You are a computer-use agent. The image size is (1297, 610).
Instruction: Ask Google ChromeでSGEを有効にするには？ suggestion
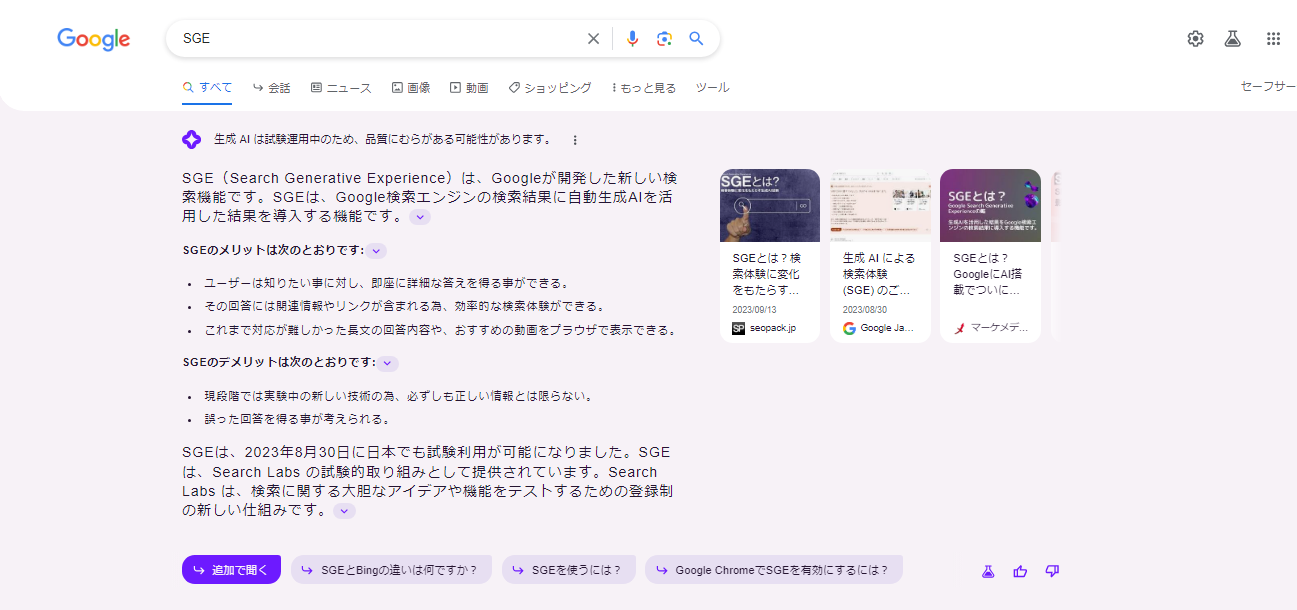tap(774, 570)
